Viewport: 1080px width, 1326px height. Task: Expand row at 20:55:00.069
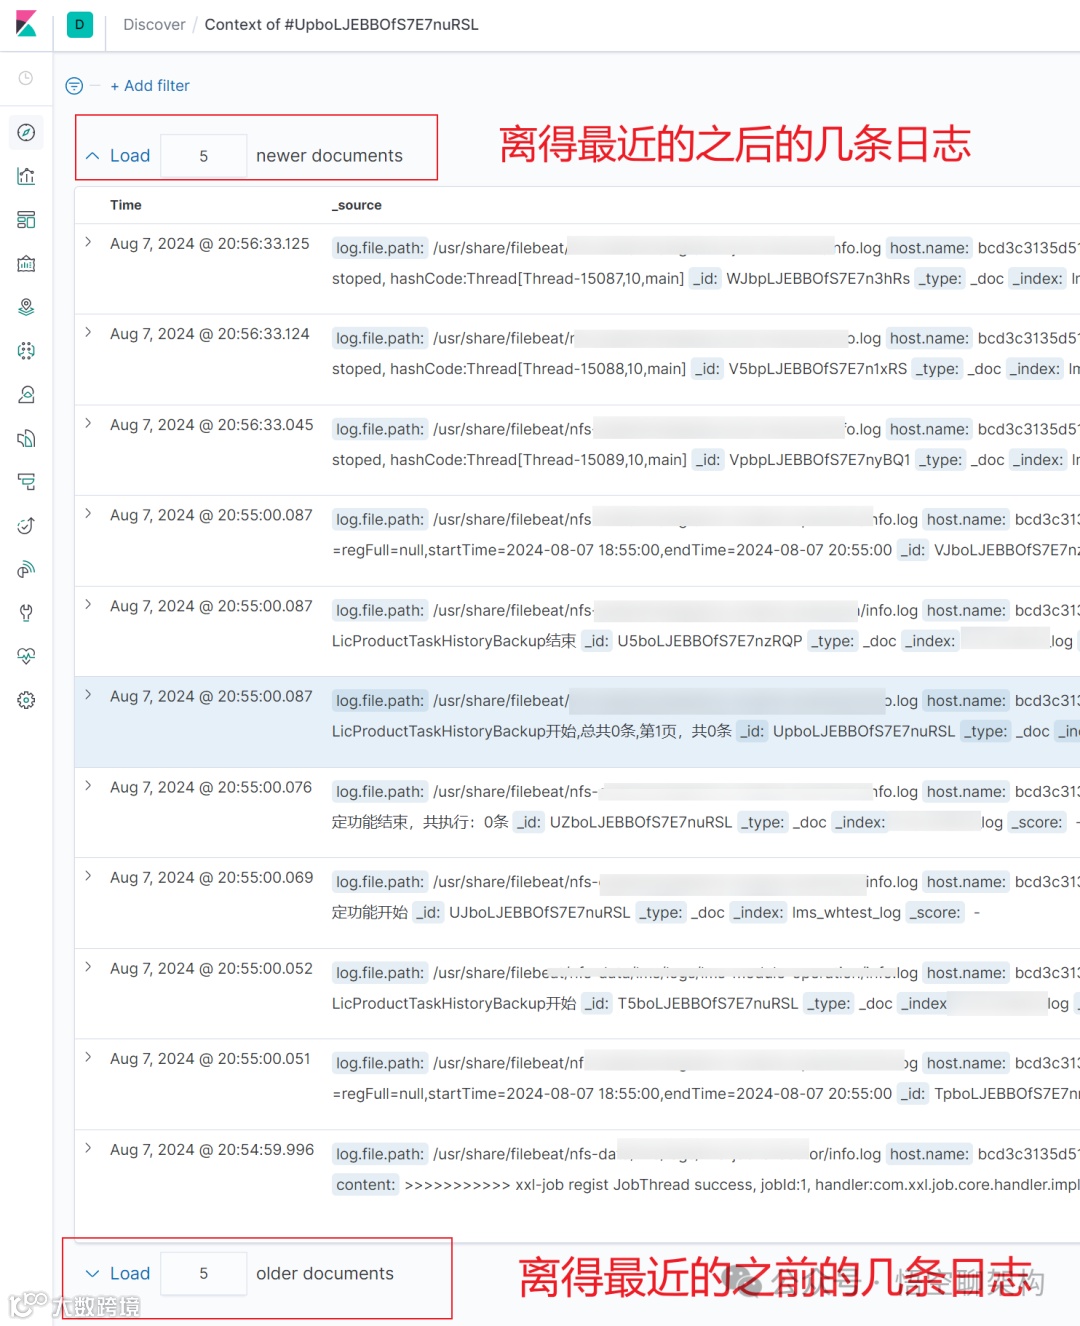coord(88,876)
